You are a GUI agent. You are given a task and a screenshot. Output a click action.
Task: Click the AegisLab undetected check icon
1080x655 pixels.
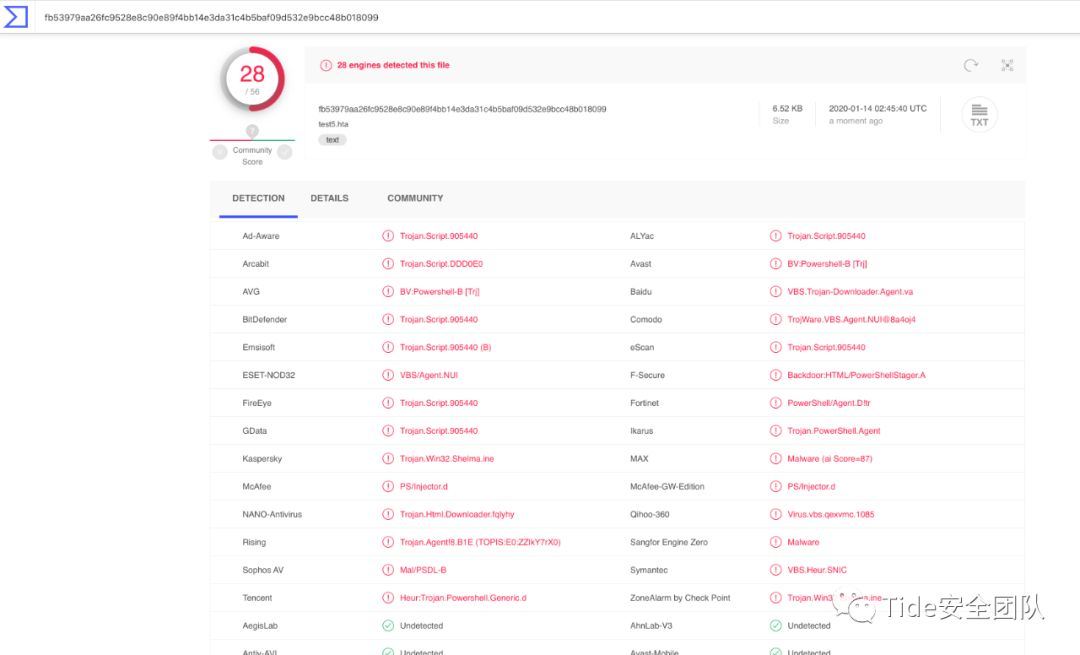(x=388, y=625)
